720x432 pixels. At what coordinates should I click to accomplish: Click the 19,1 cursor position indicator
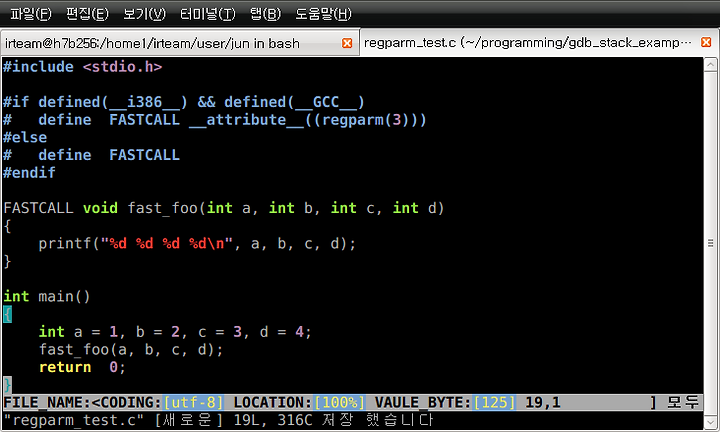pos(543,403)
